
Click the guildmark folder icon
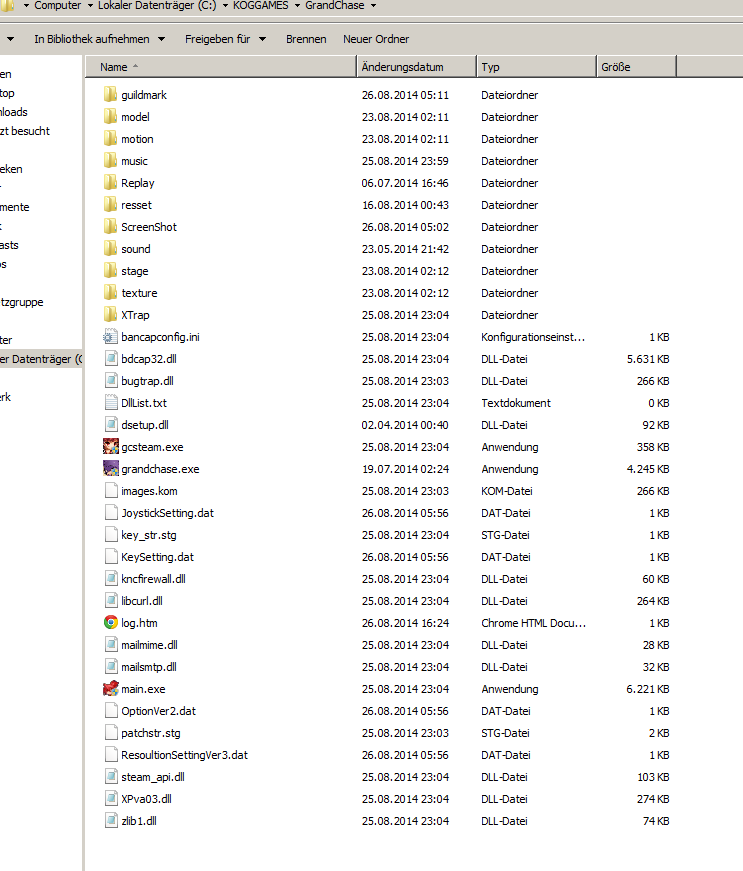[111, 94]
